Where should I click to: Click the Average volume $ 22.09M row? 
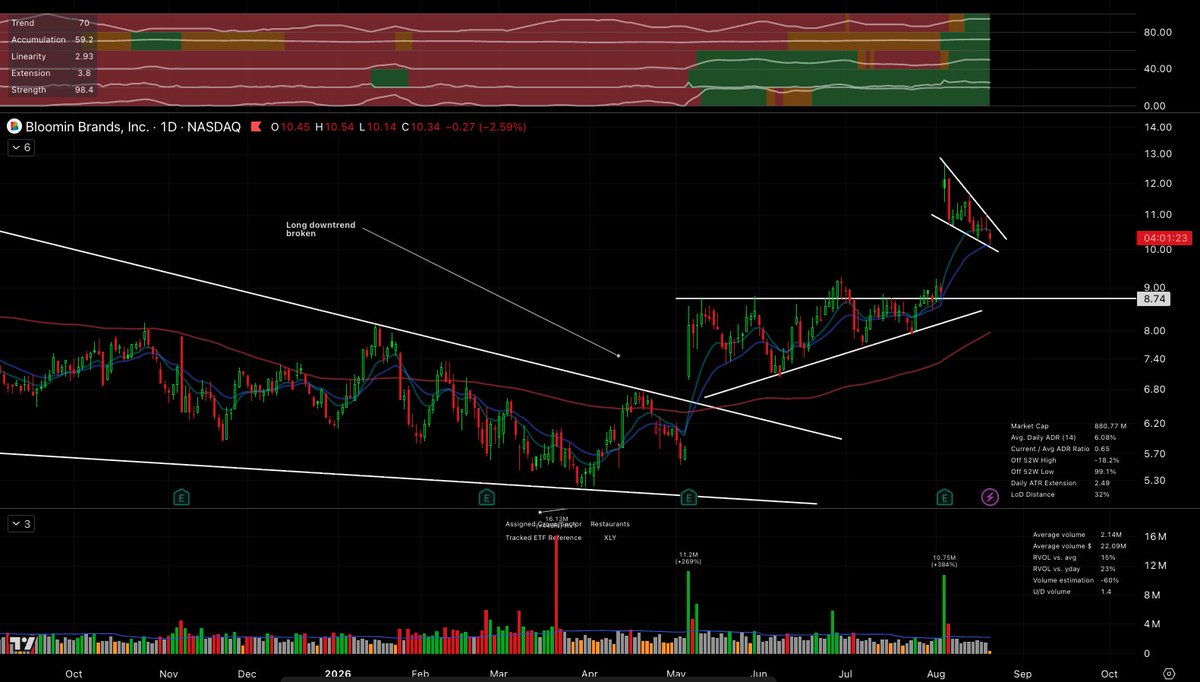(1079, 546)
